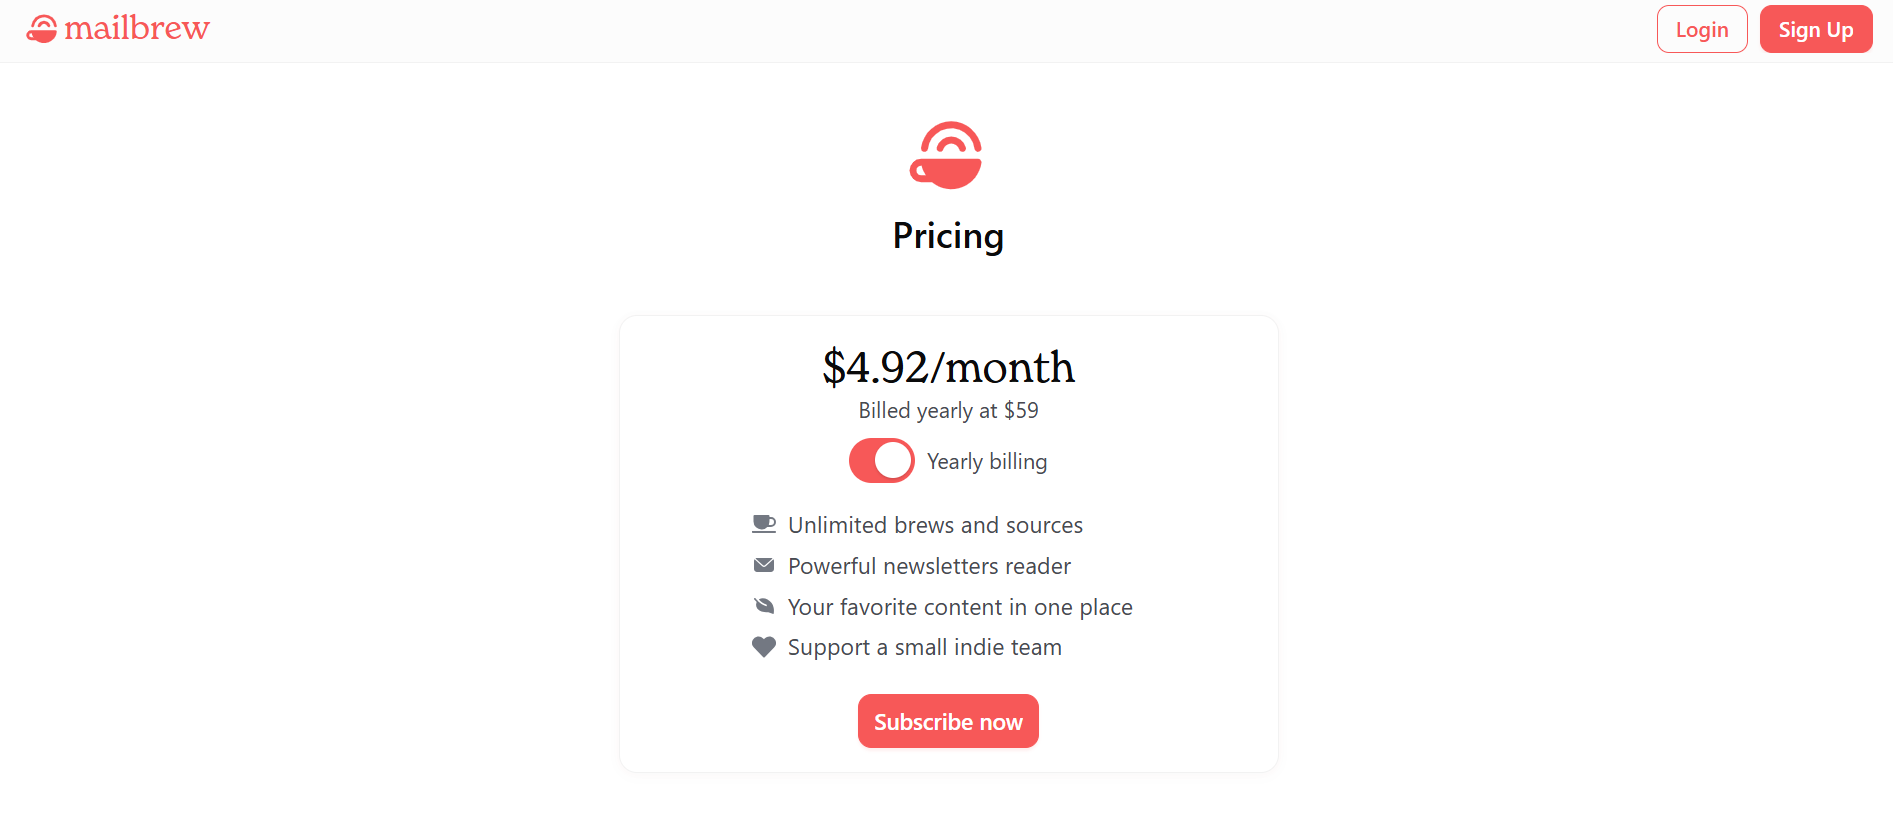Click the Billed yearly at $59 text
The image size is (1893, 824).
(x=947, y=410)
